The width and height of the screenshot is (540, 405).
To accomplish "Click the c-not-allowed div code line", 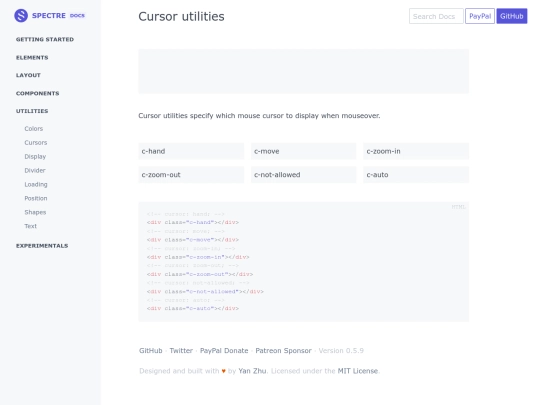I will pyautogui.click(x=205, y=291).
